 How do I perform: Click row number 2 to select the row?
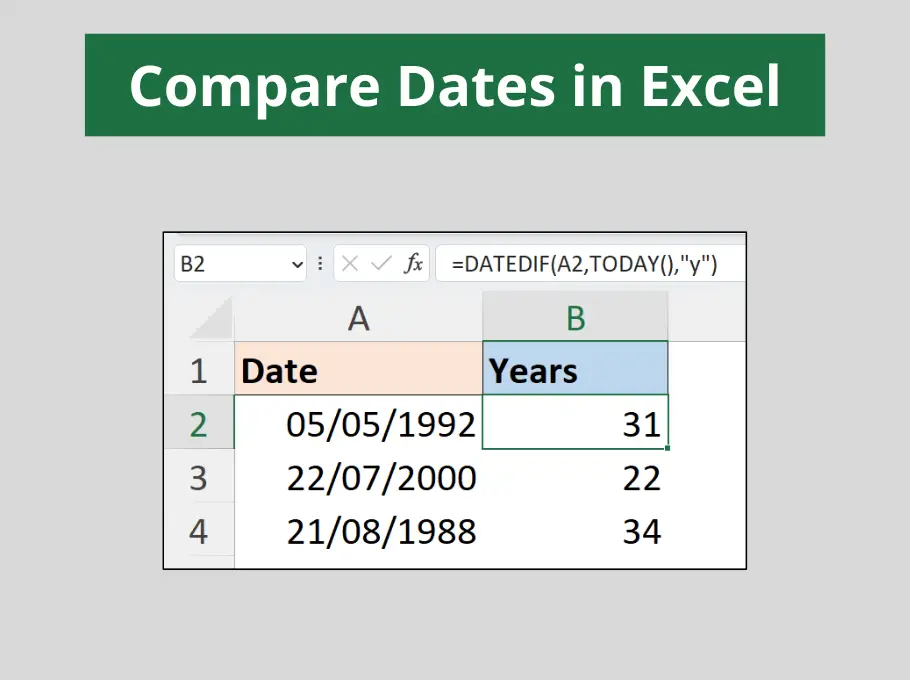click(x=200, y=424)
